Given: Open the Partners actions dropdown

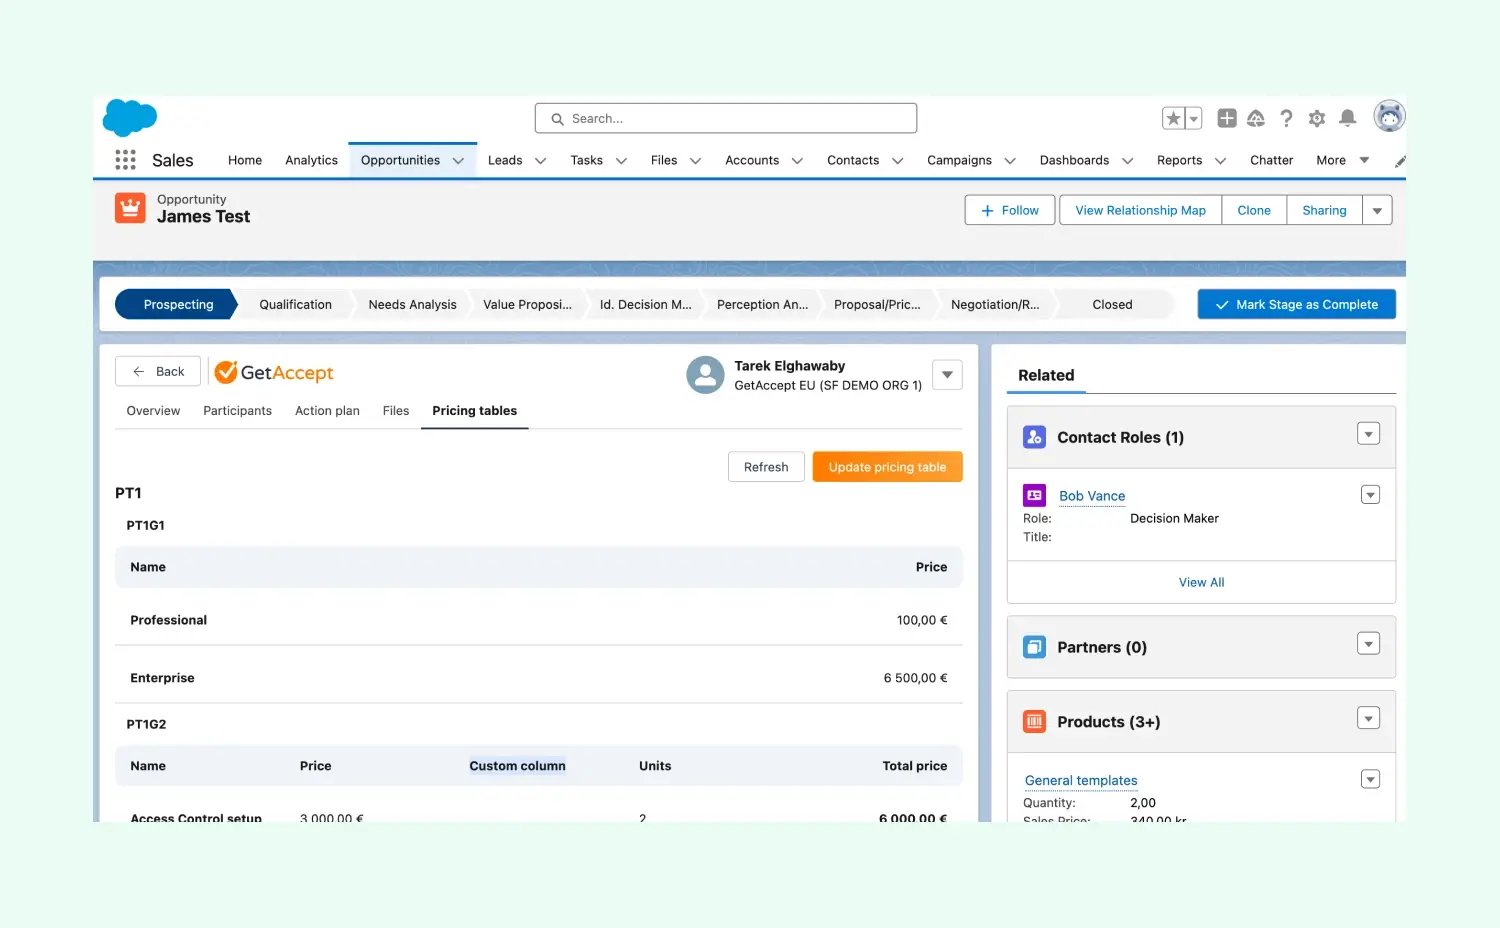Looking at the screenshot, I should (x=1369, y=644).
